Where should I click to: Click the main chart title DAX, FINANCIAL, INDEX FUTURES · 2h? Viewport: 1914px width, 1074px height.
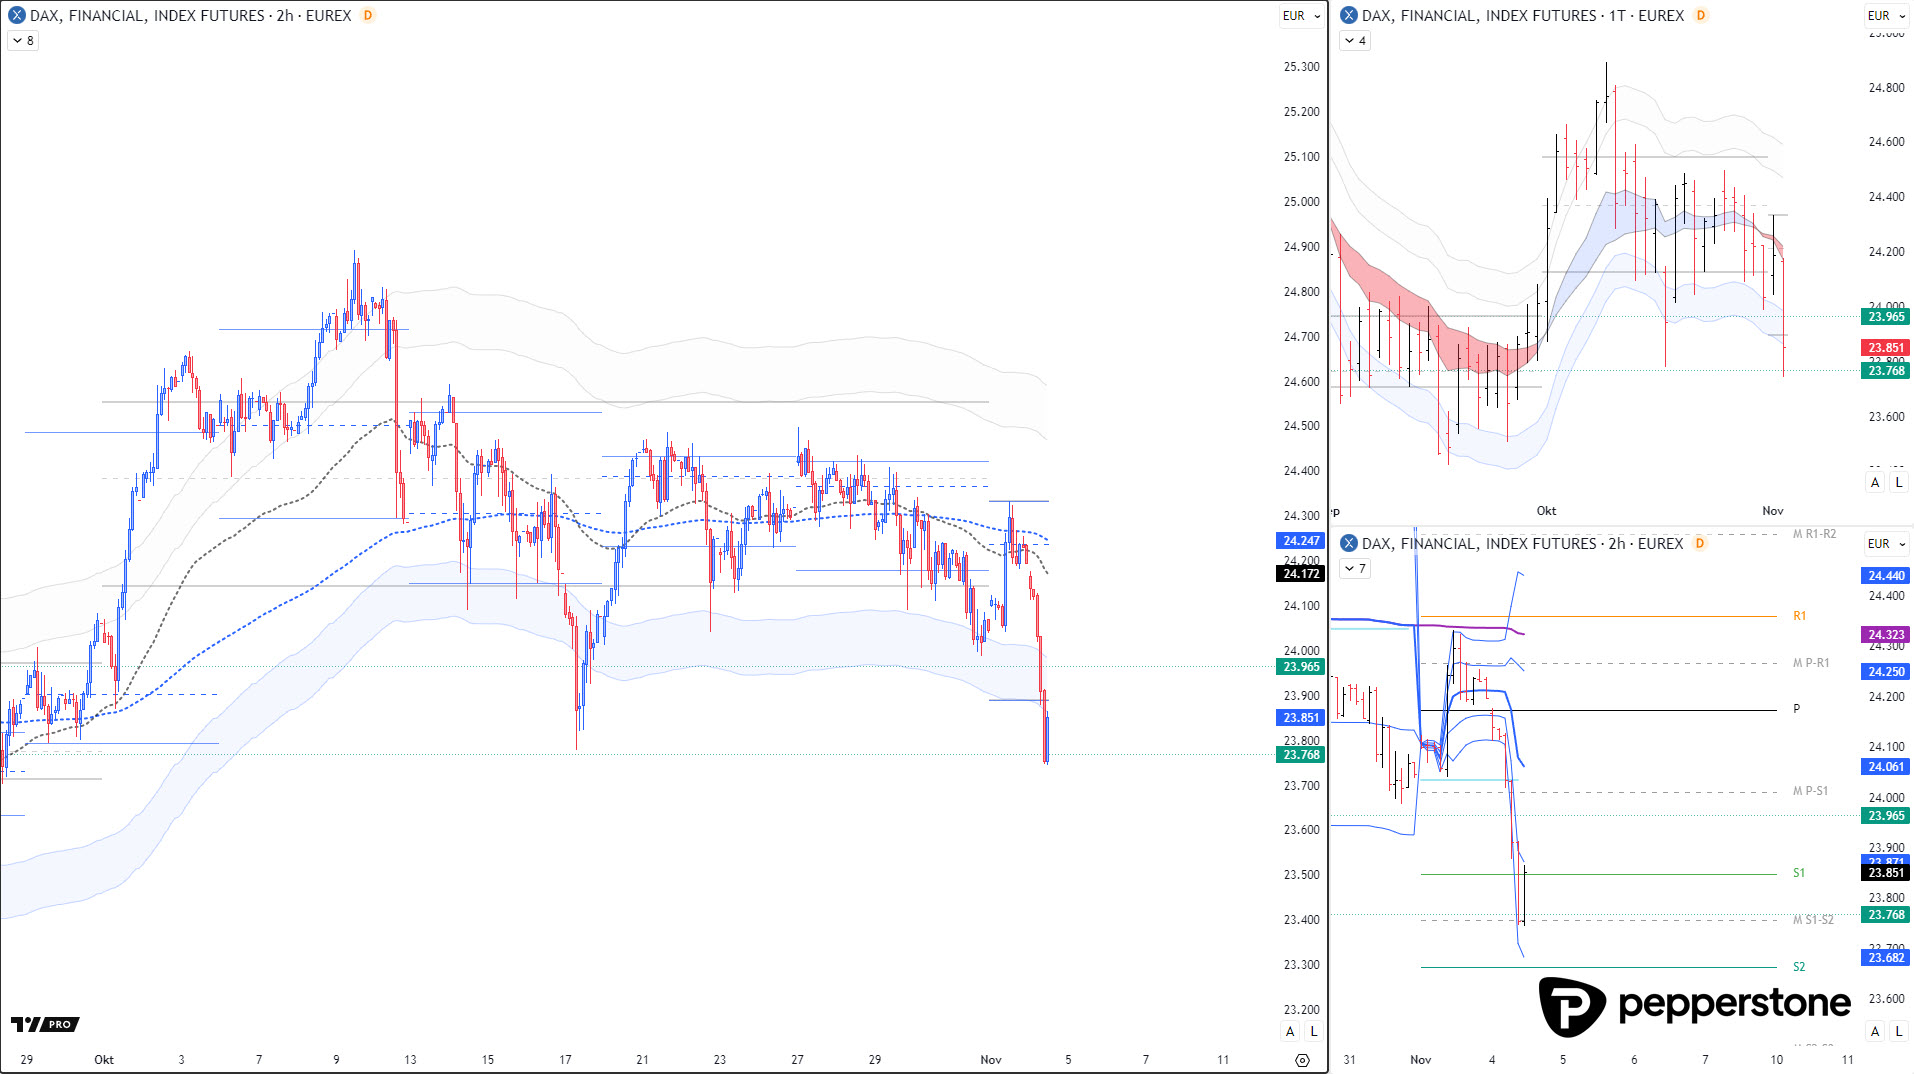[190, 16]
